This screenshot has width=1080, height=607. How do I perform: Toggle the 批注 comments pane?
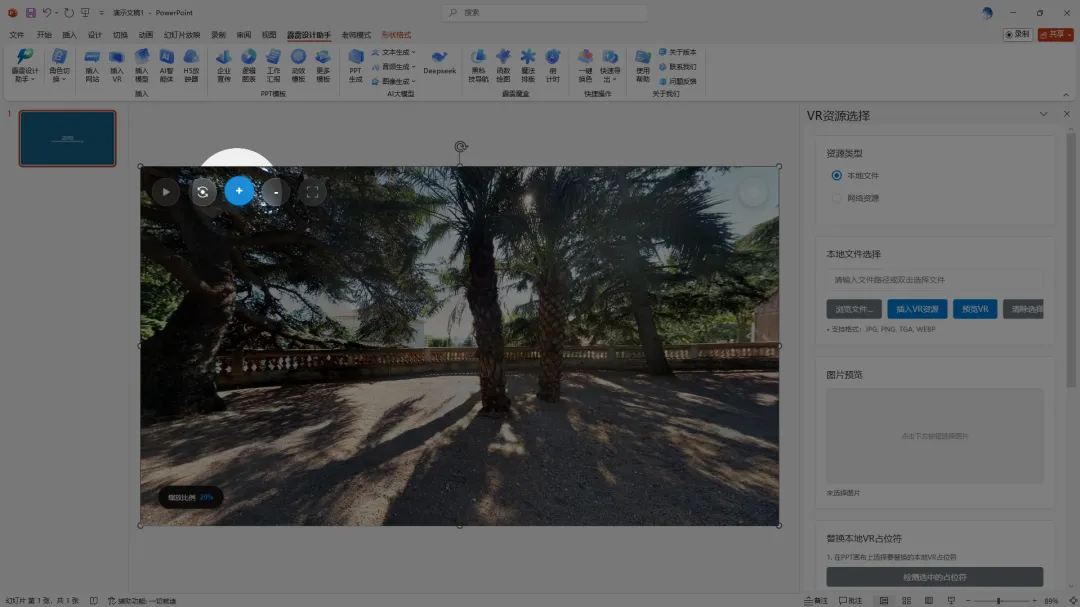(851, 601)
